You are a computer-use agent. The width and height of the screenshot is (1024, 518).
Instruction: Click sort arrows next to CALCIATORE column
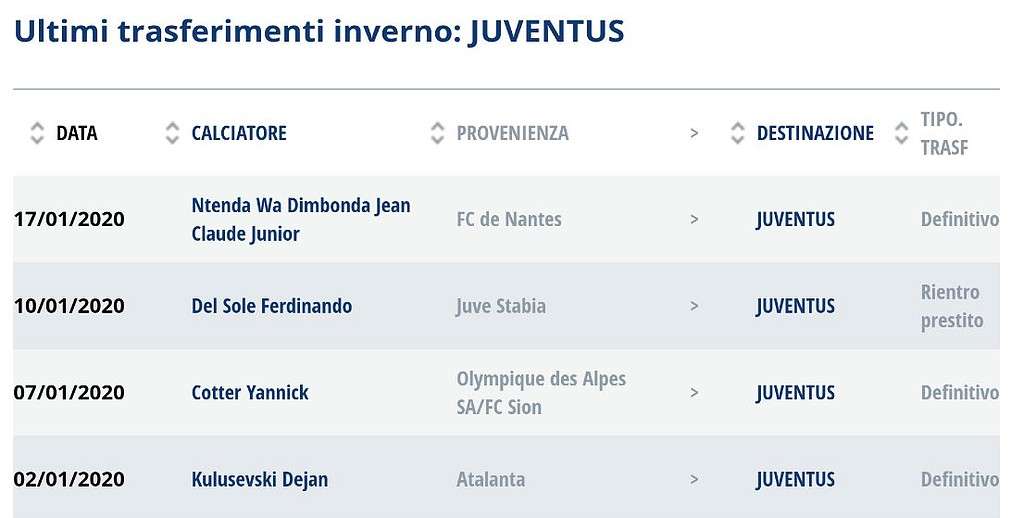[172, 133]
